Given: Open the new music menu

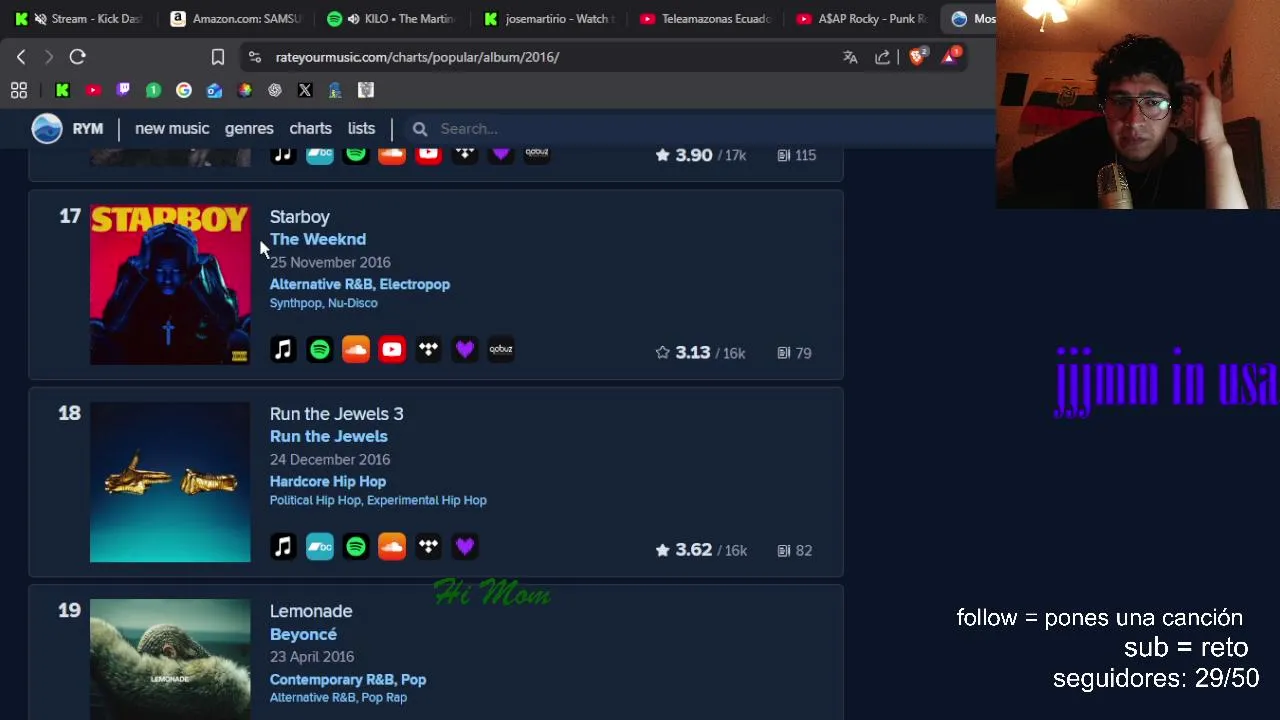Looking at the screenshot, I should [x=172, y=128].
